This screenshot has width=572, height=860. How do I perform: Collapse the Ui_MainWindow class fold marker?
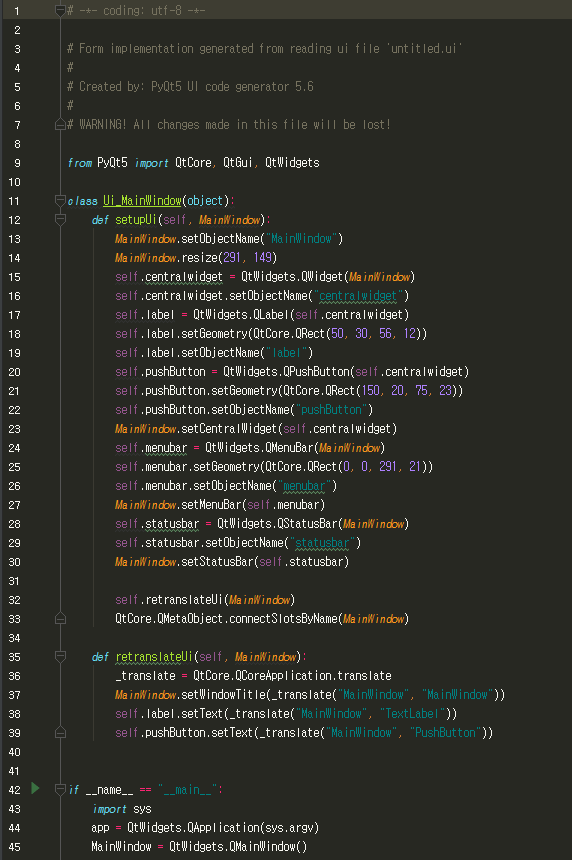click(x=60, y=200)
